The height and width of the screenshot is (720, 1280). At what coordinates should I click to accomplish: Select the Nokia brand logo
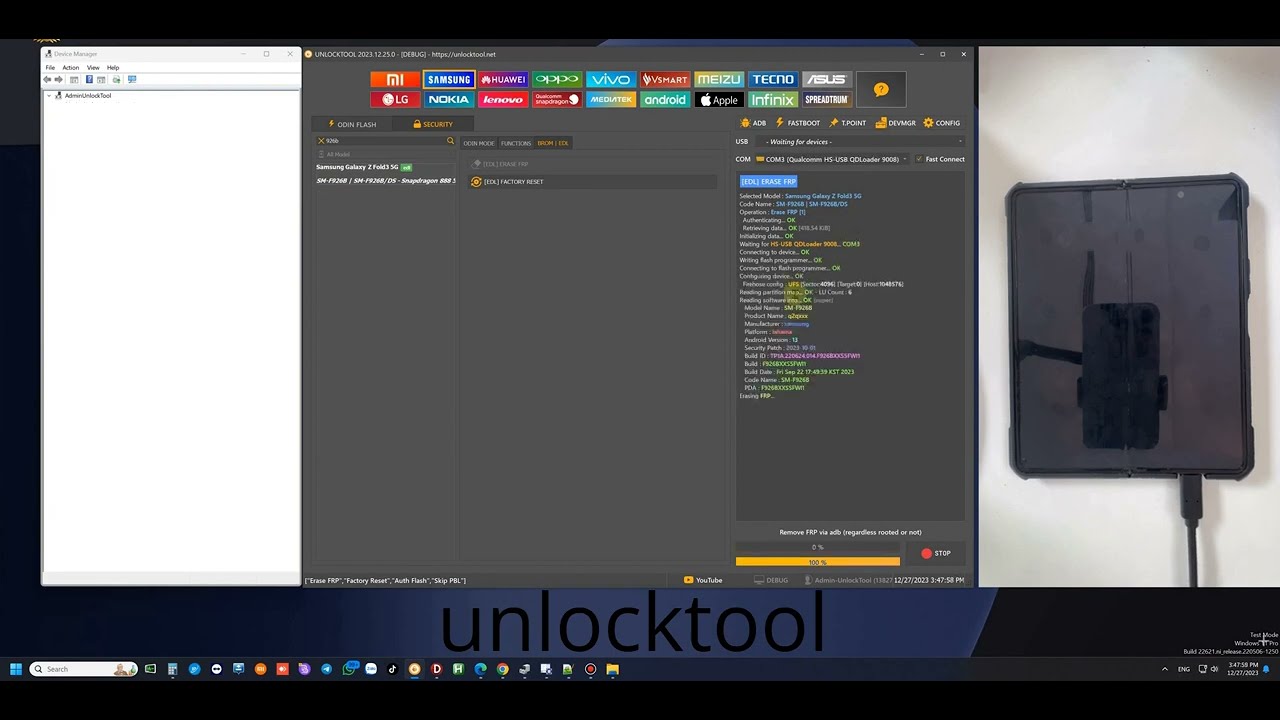coord(449,100)
